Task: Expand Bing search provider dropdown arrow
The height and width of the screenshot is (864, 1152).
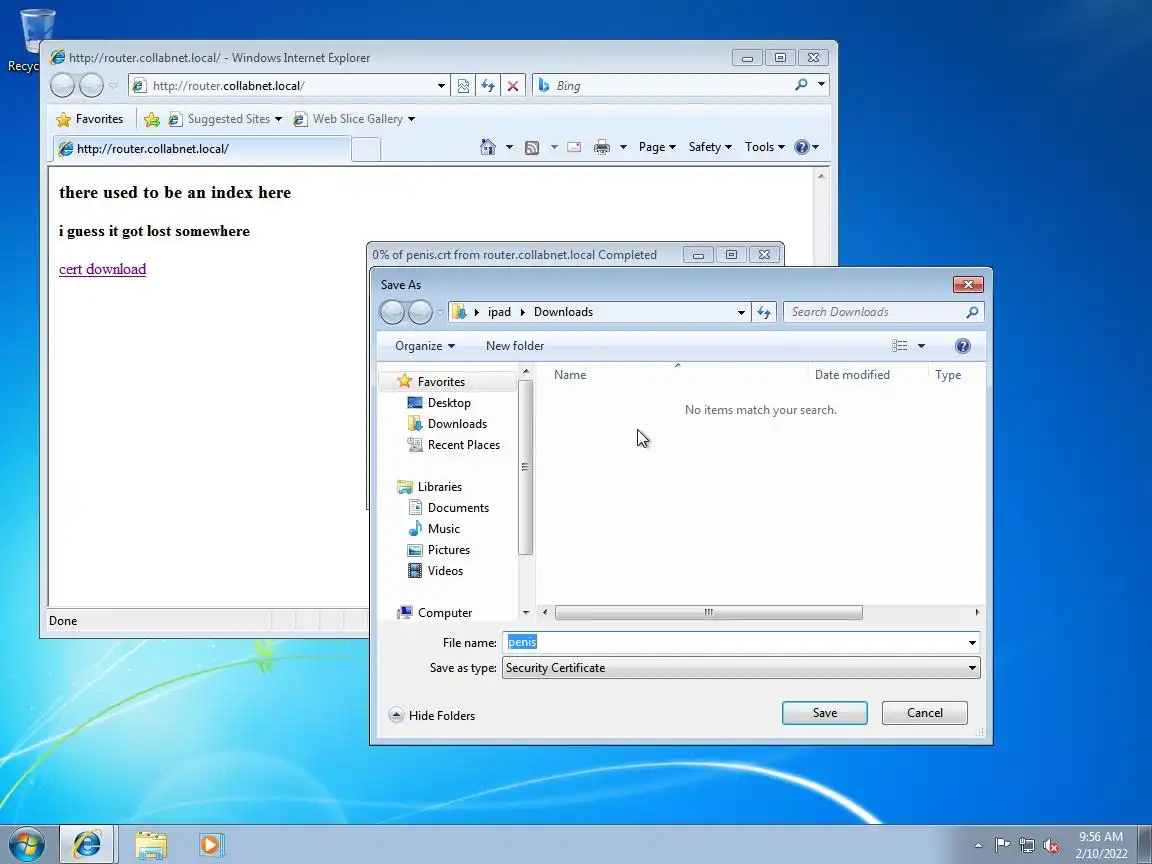Action: coord(821,85)
